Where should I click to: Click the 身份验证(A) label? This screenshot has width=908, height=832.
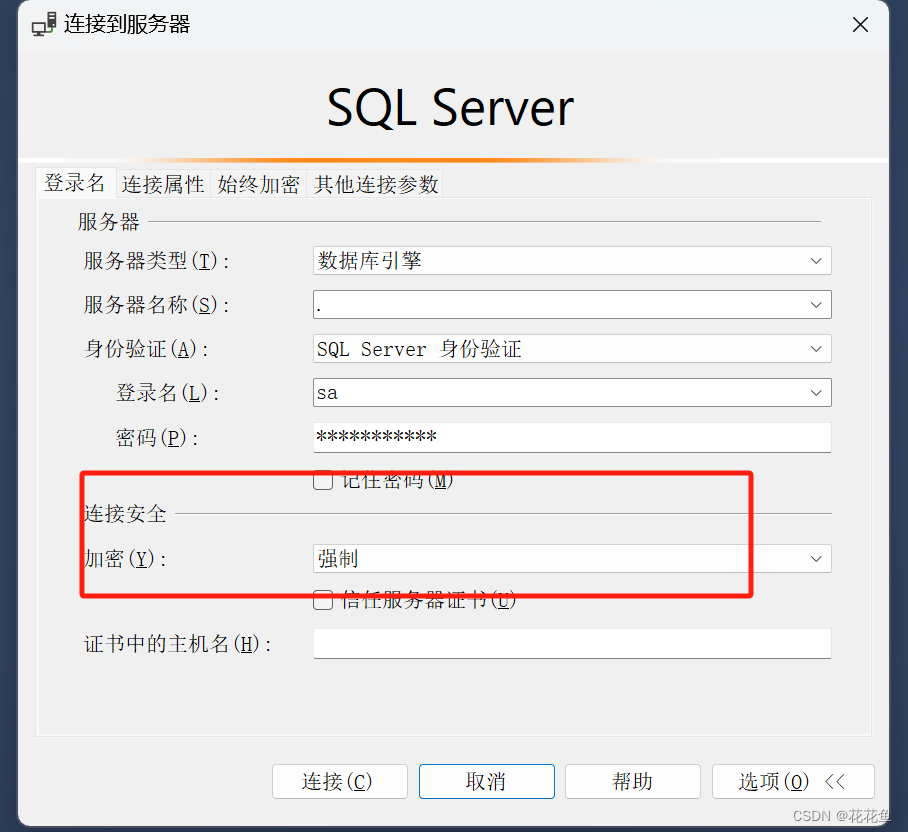click(x=146, y=349)
